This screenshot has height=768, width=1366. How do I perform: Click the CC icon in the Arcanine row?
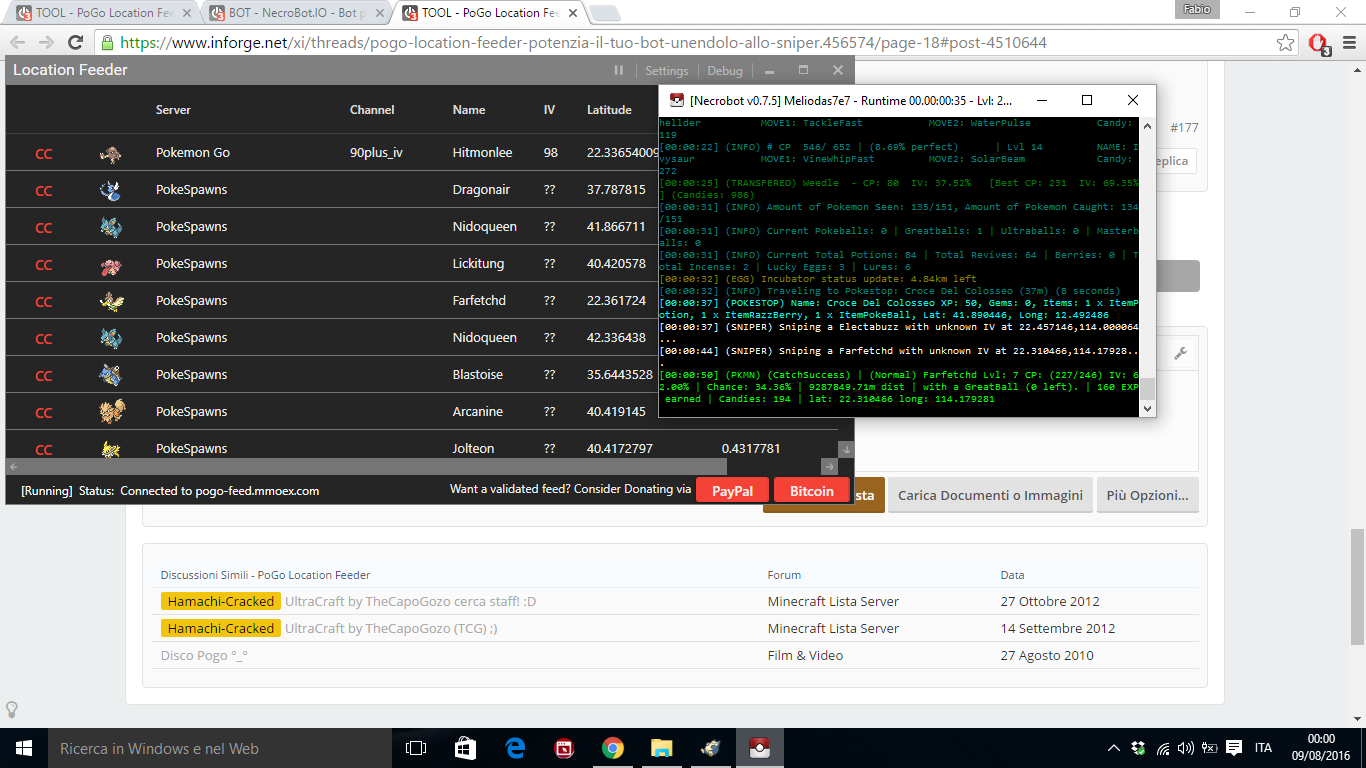44,412
